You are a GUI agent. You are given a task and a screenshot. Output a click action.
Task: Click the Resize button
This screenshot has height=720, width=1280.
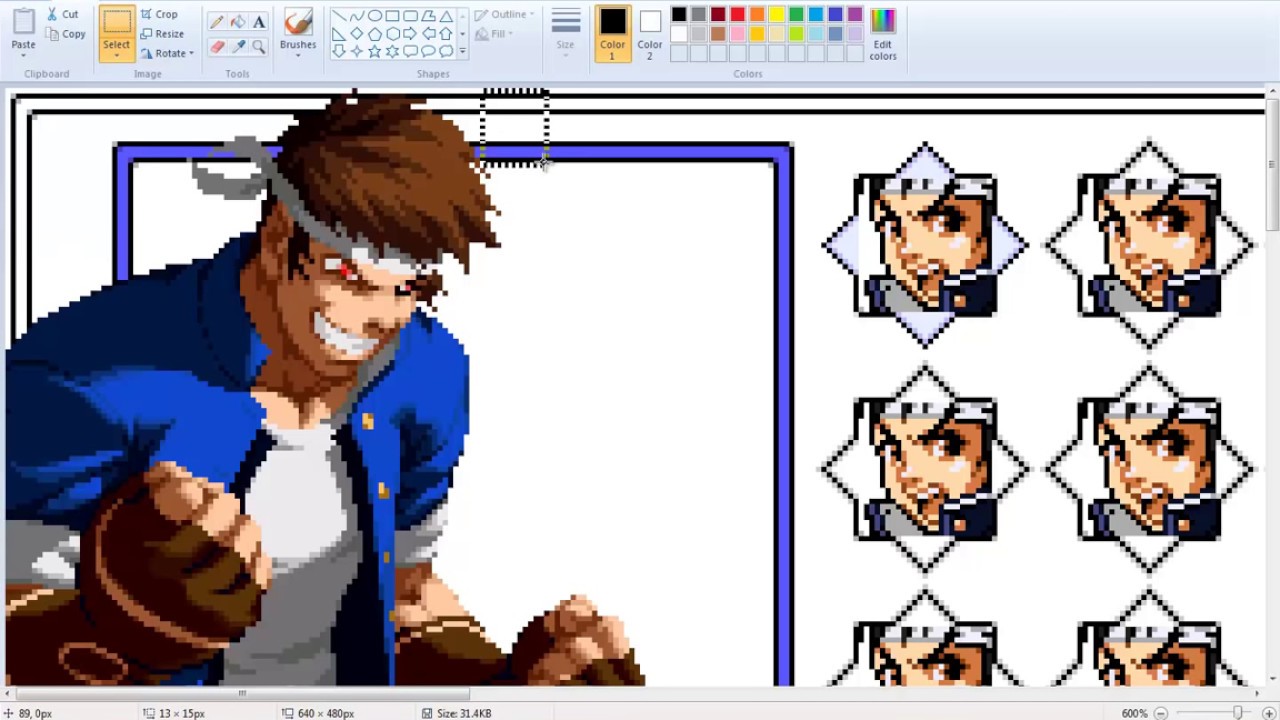(162, 34)
